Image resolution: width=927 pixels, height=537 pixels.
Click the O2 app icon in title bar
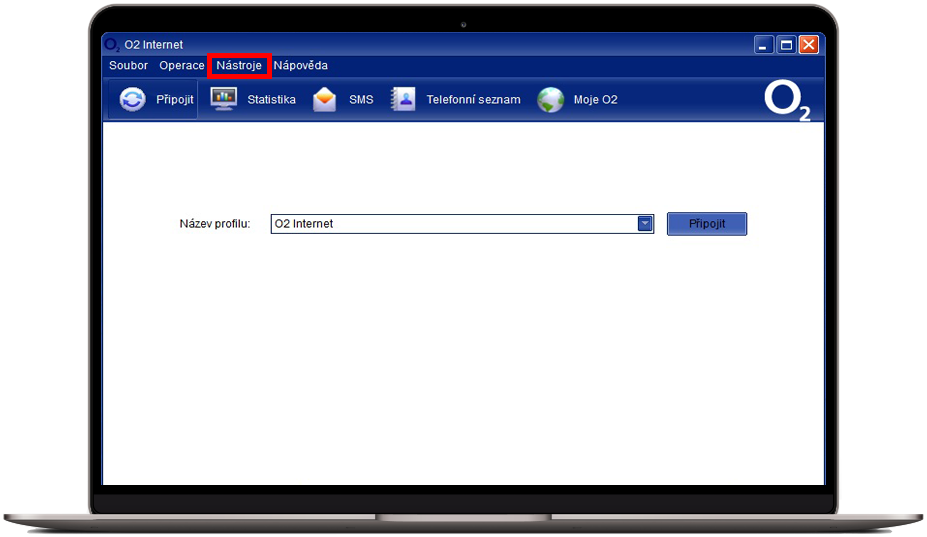coord(112,45)
